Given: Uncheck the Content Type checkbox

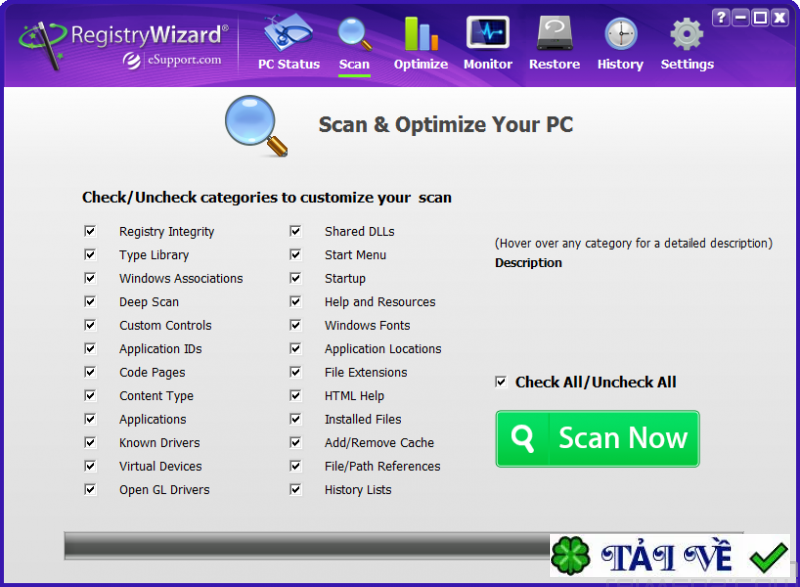Looking at the screenshot, I should coord(90,395).
